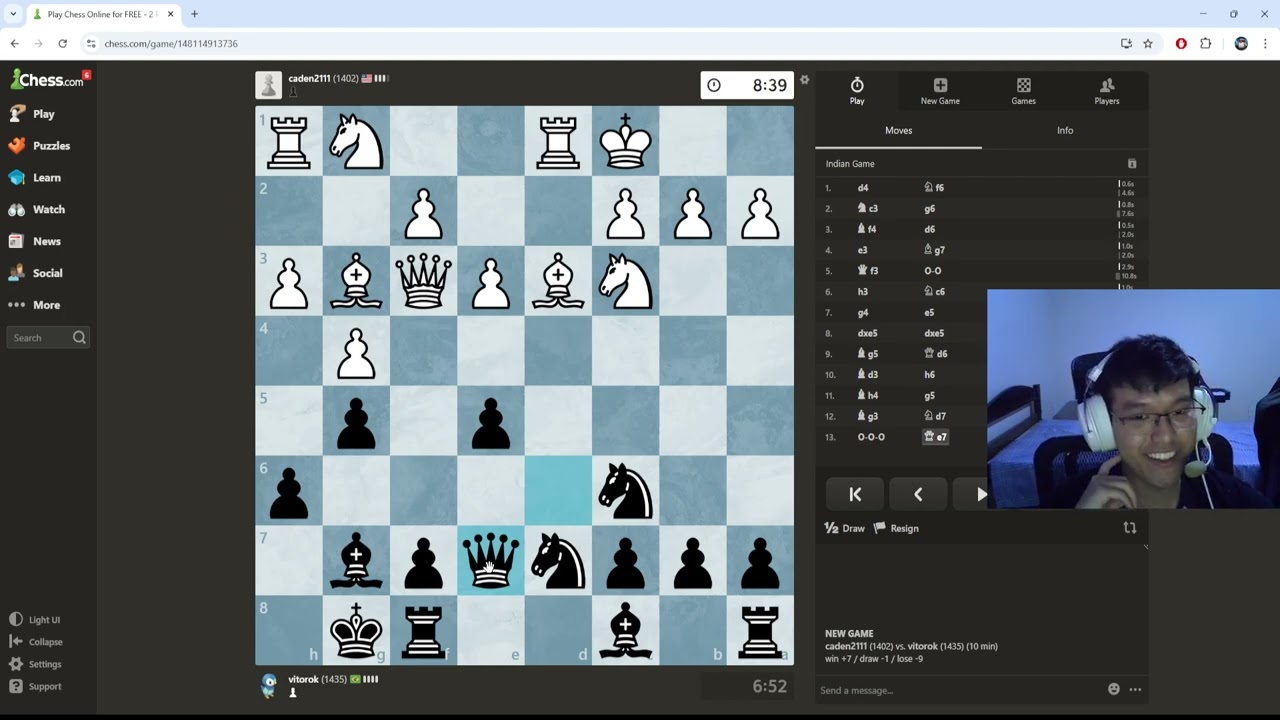Select the Moves tab
Viewport: 1280px width, 720px height.
tap(898, 130)
